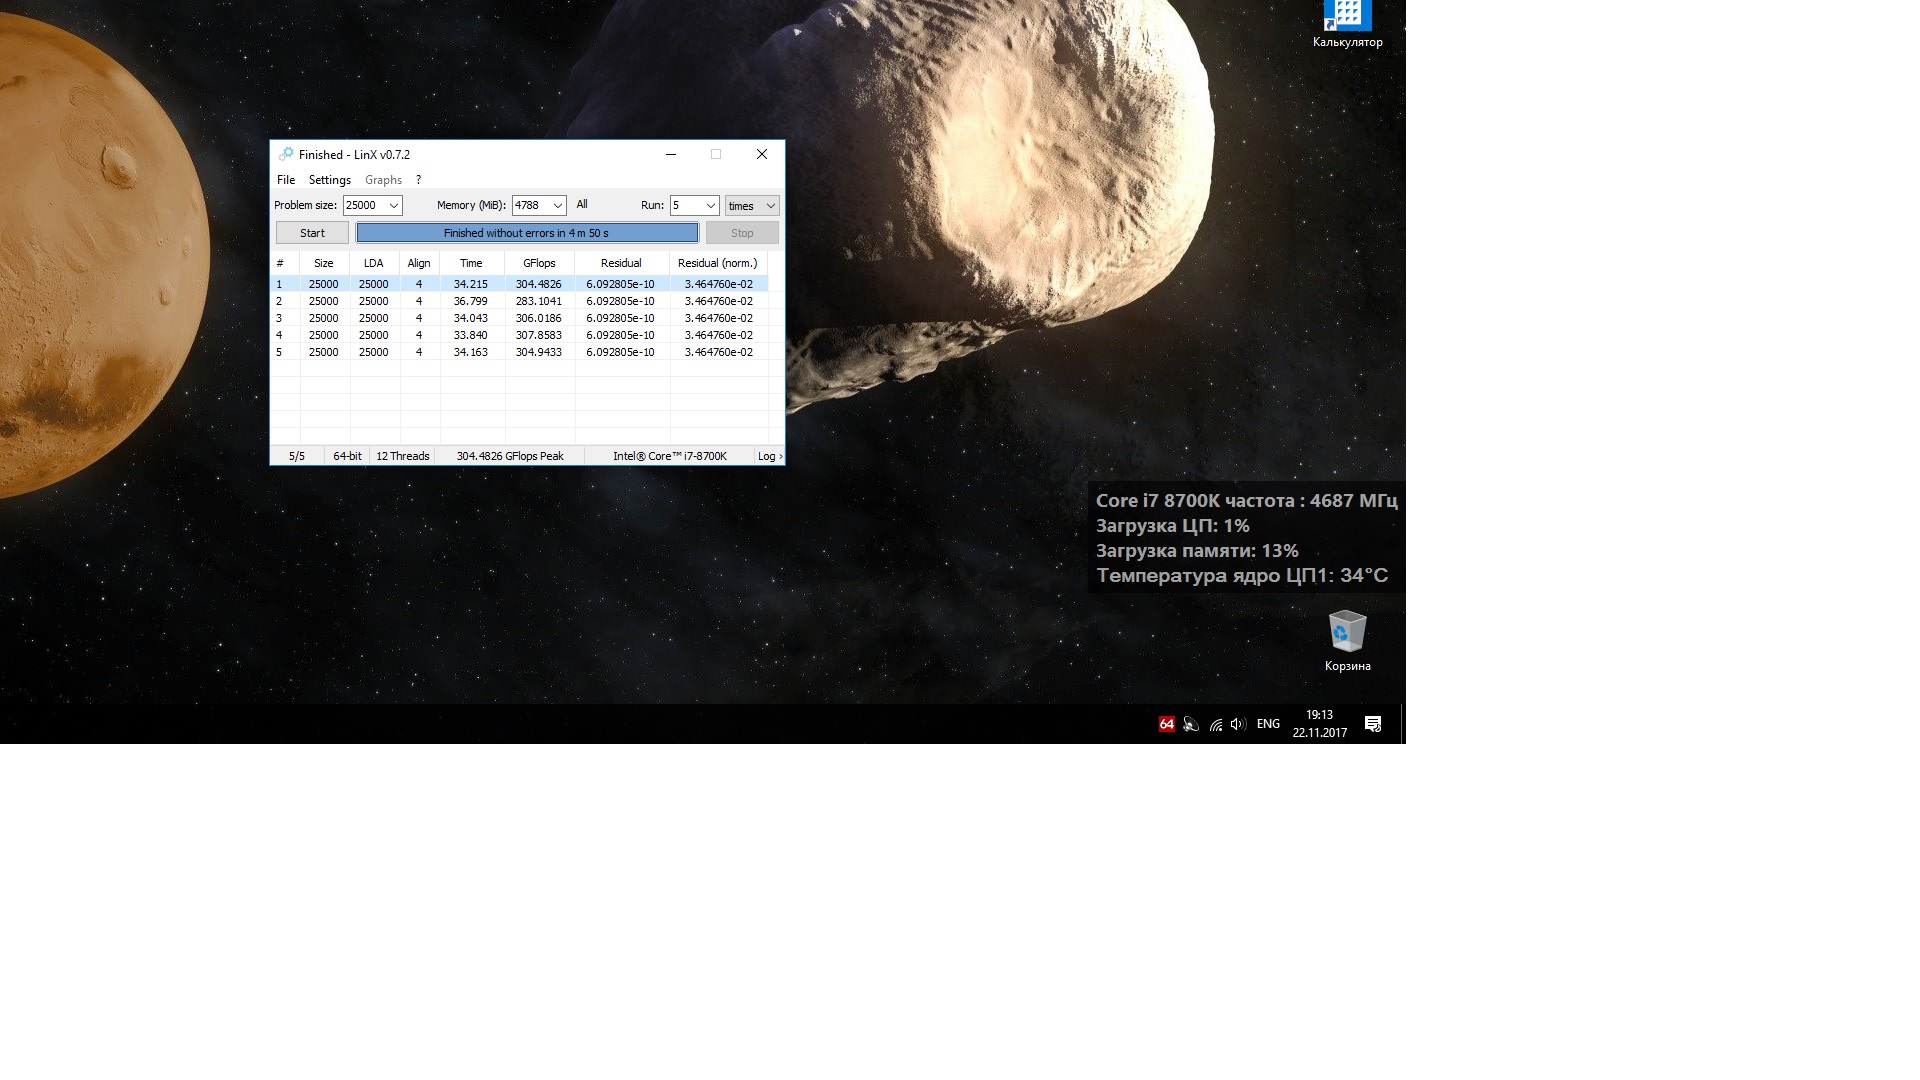Expand the Problem size dropdown

394,205
